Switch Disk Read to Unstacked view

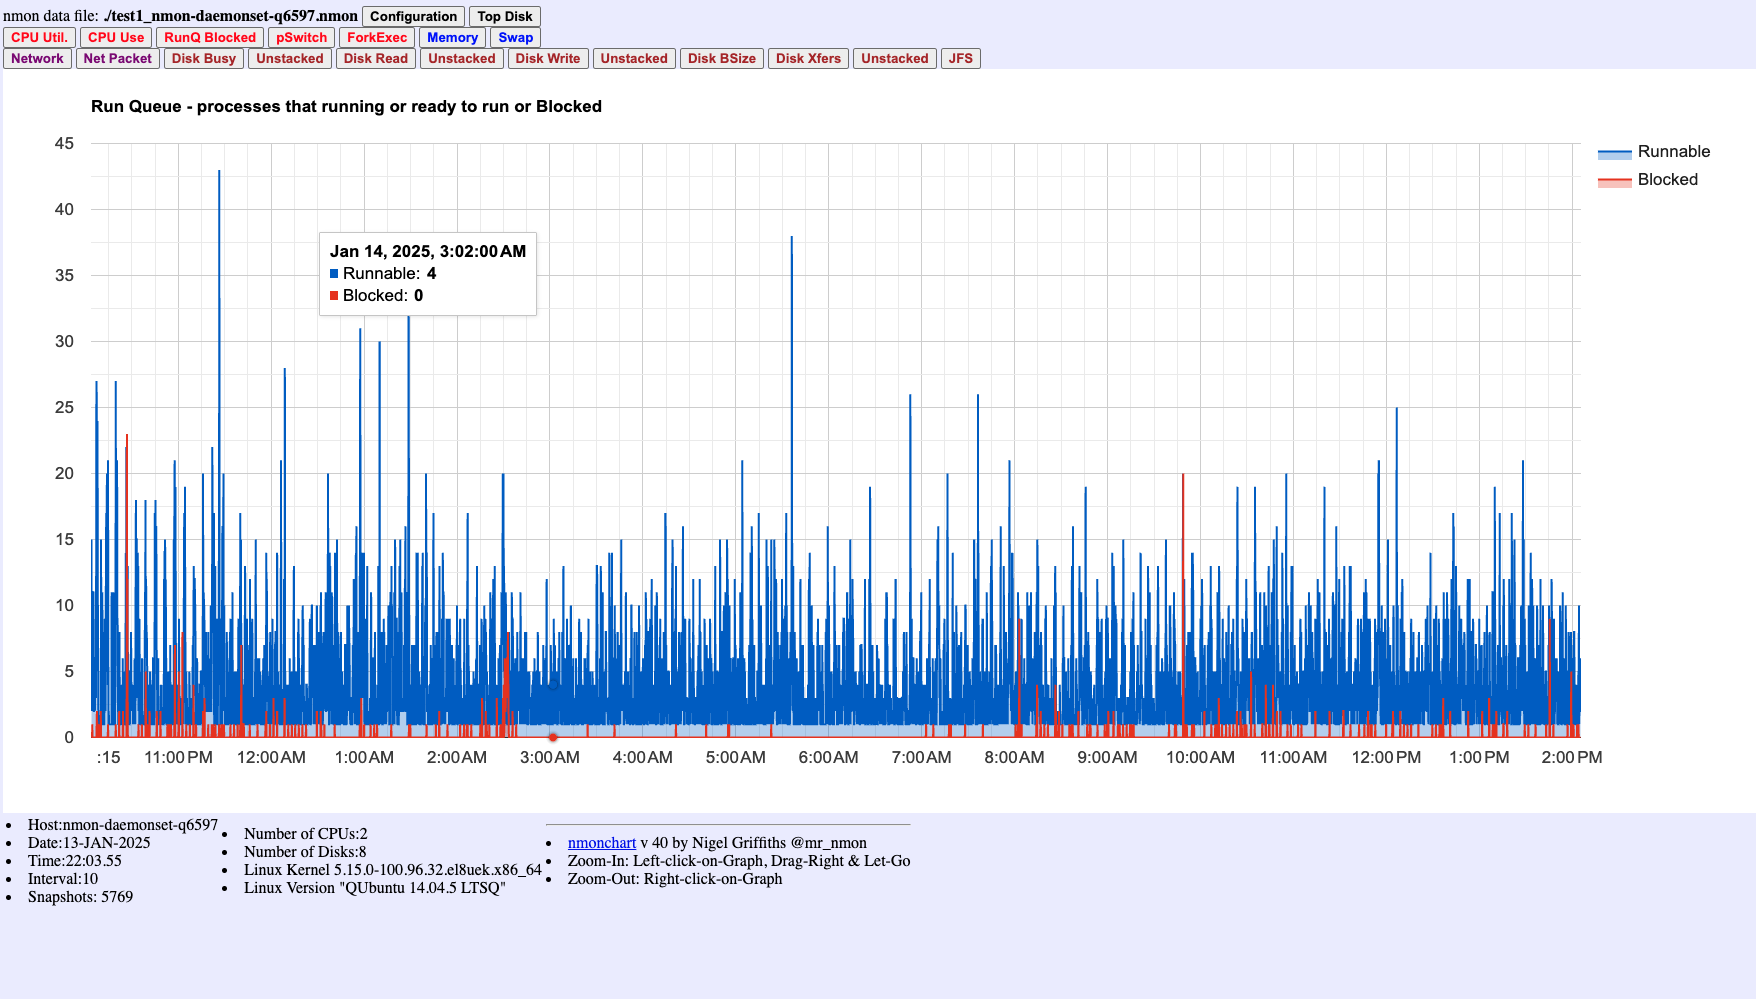click(461, 58)
